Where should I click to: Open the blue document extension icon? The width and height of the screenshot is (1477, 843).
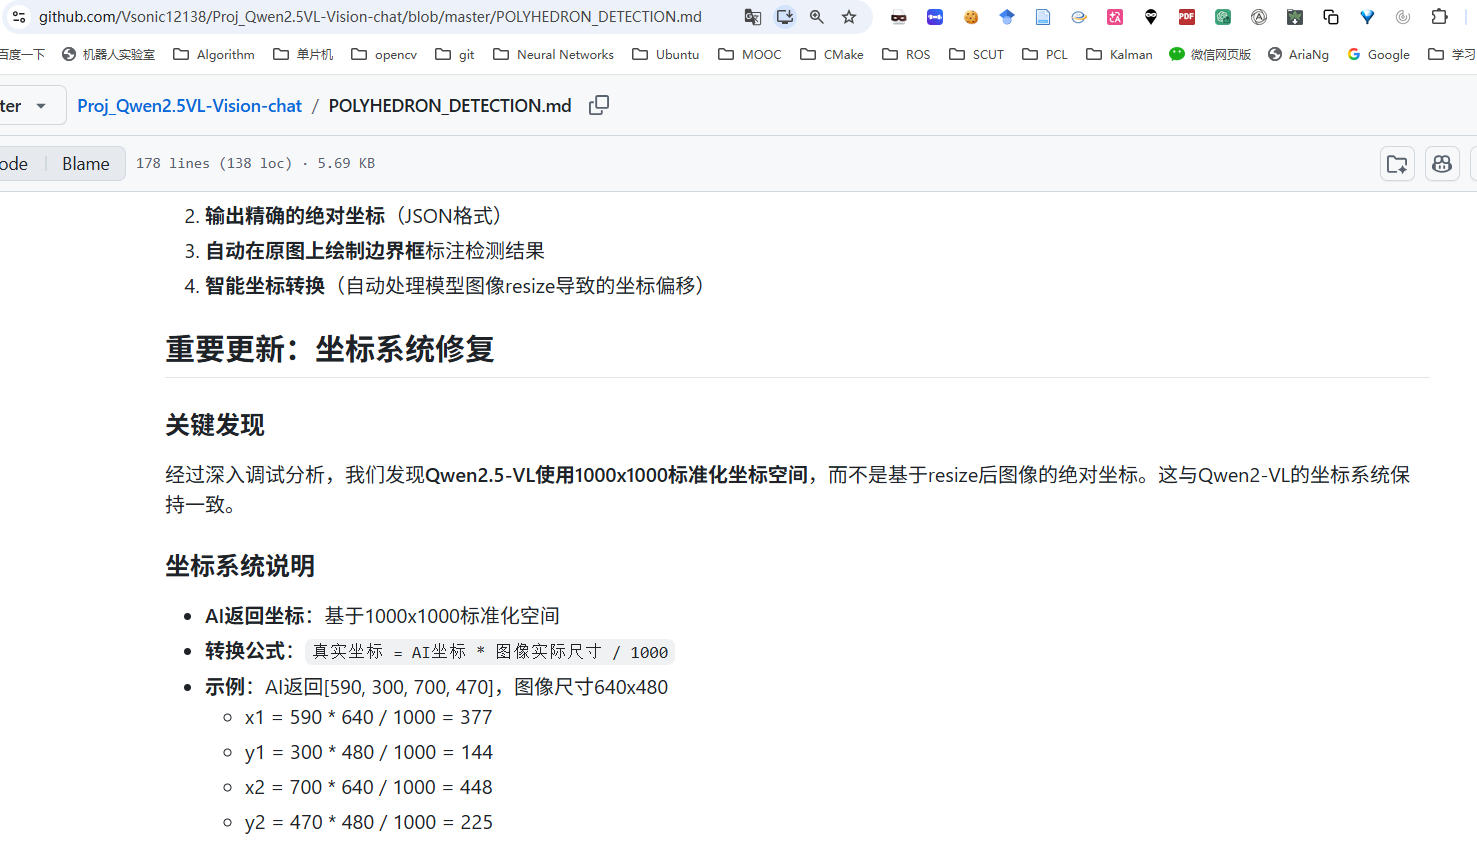coord(1043,17)
